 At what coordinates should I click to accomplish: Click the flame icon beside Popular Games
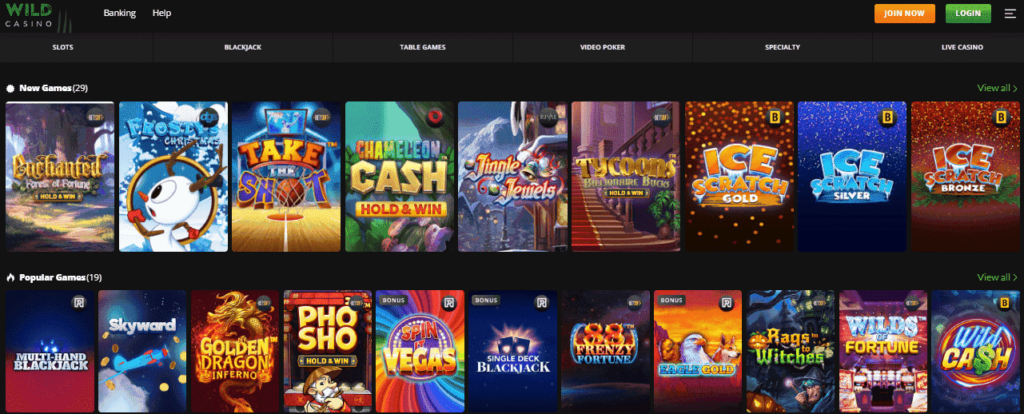10,278
